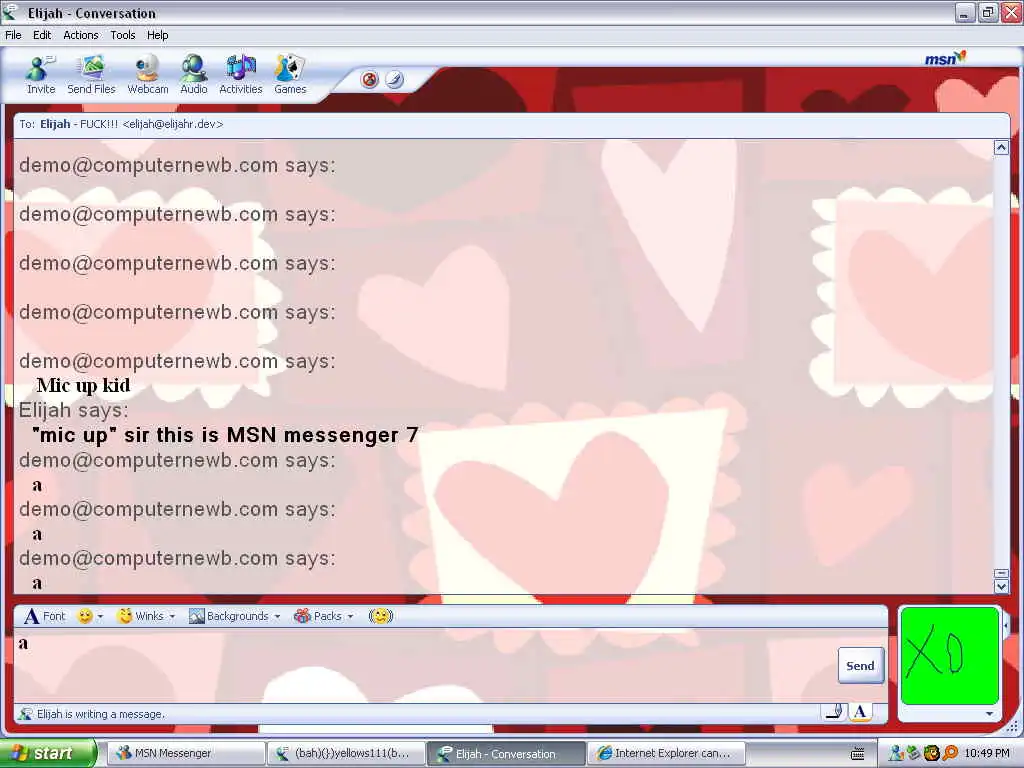
Task: Start a Webcam session
Action: [148, 75]
